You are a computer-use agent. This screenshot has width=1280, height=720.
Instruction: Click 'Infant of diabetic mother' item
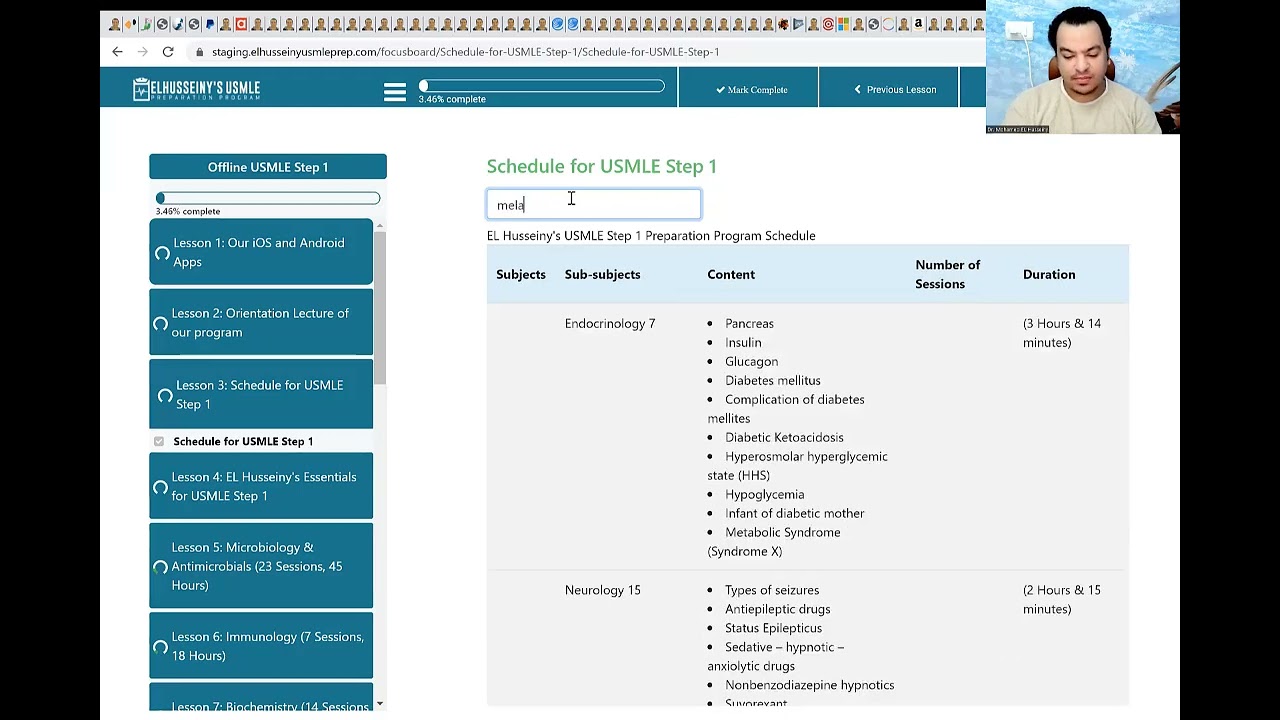point(795,513)
